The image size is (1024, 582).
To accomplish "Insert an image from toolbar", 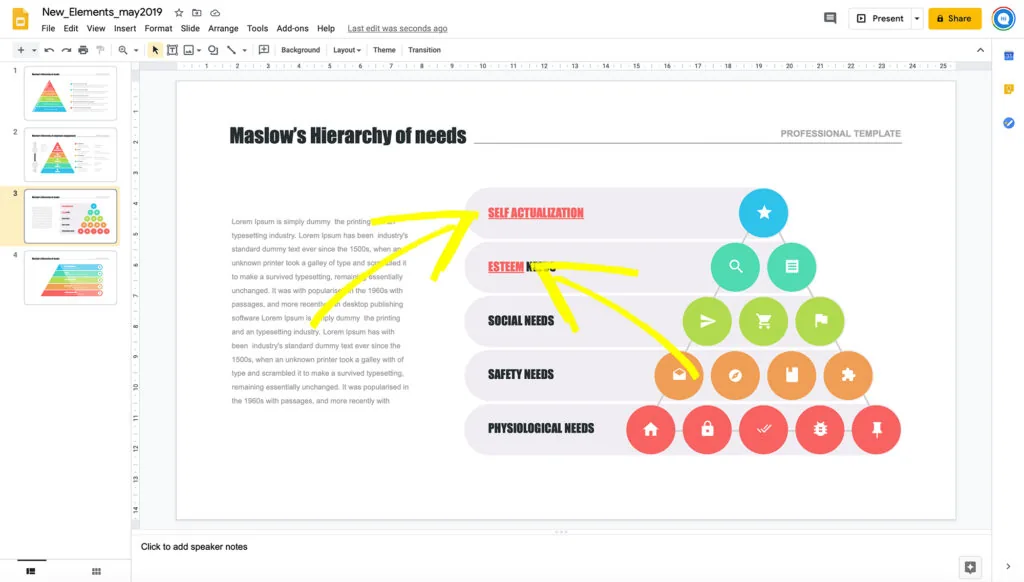I will 189,50.
